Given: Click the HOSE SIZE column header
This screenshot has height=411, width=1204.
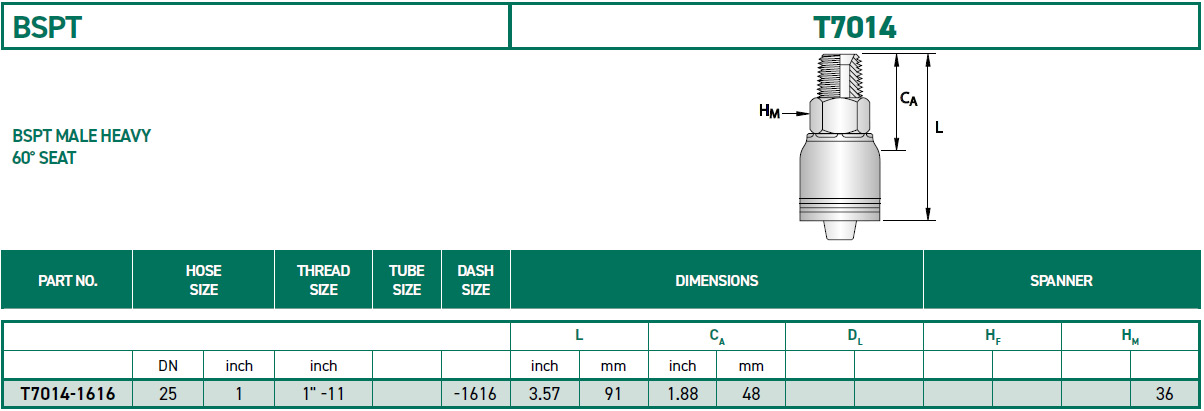Looking at the screenshot, I should coord(203,281).
